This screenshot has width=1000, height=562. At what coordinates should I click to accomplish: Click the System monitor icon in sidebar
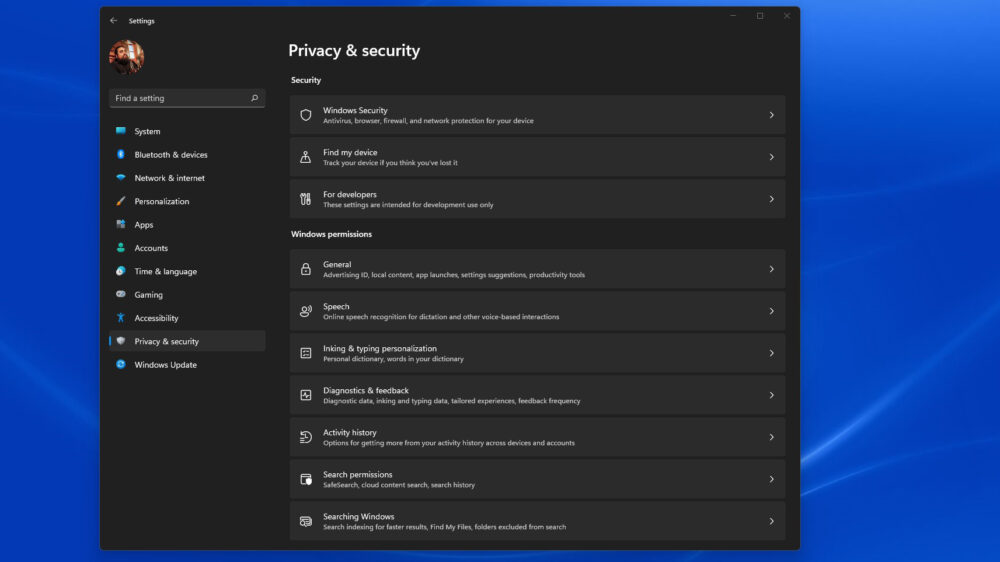coord(121,131)
